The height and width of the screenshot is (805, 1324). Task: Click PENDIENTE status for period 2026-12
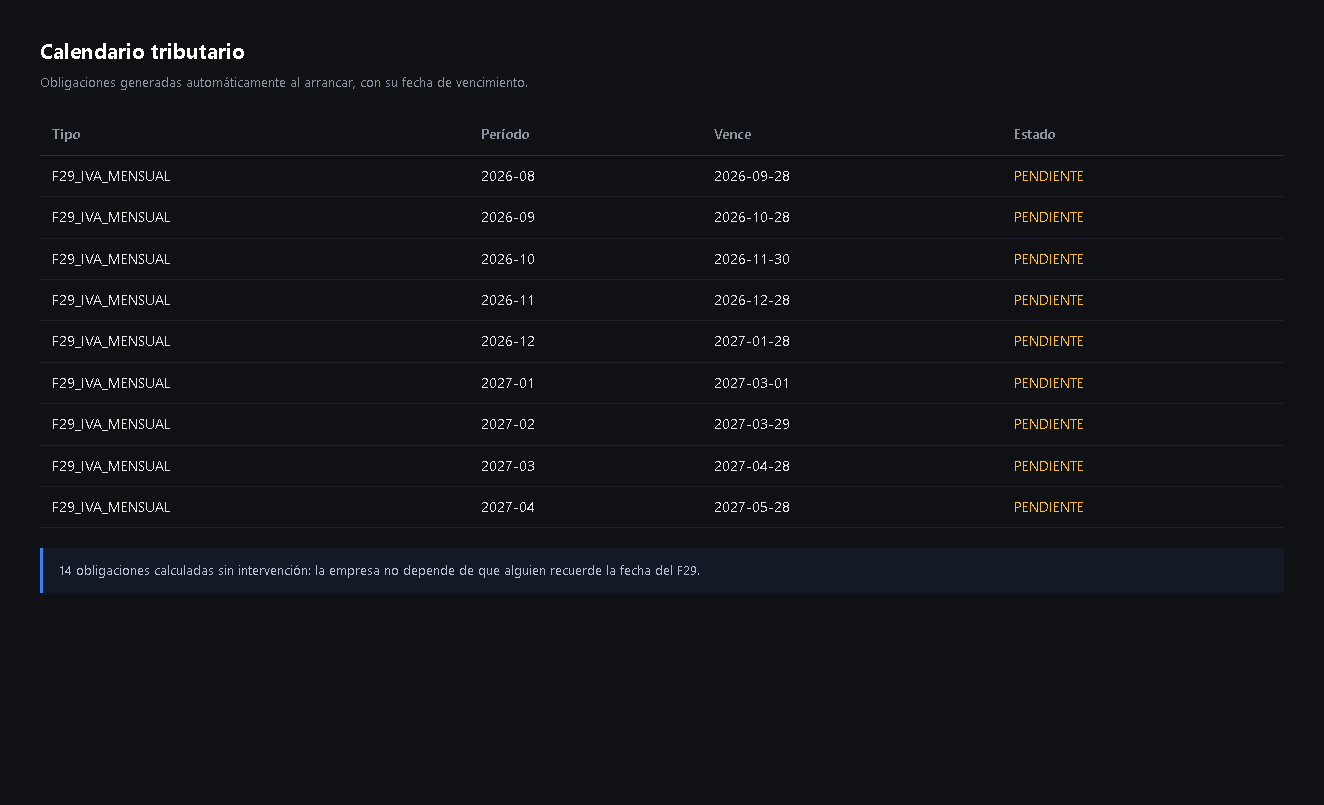pyautogui.click(x=1049, y=341)
